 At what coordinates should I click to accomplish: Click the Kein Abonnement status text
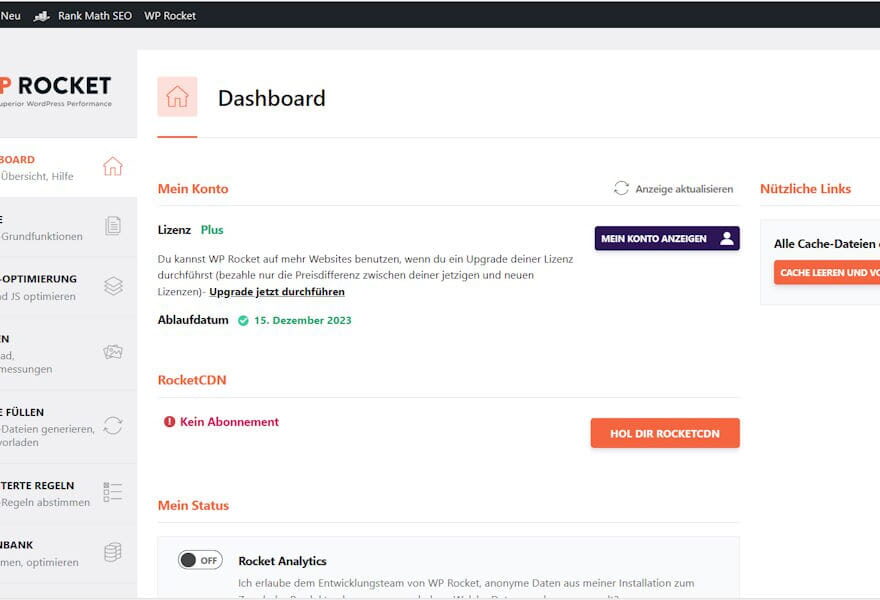pyautogui.click(x=229, y=422)
